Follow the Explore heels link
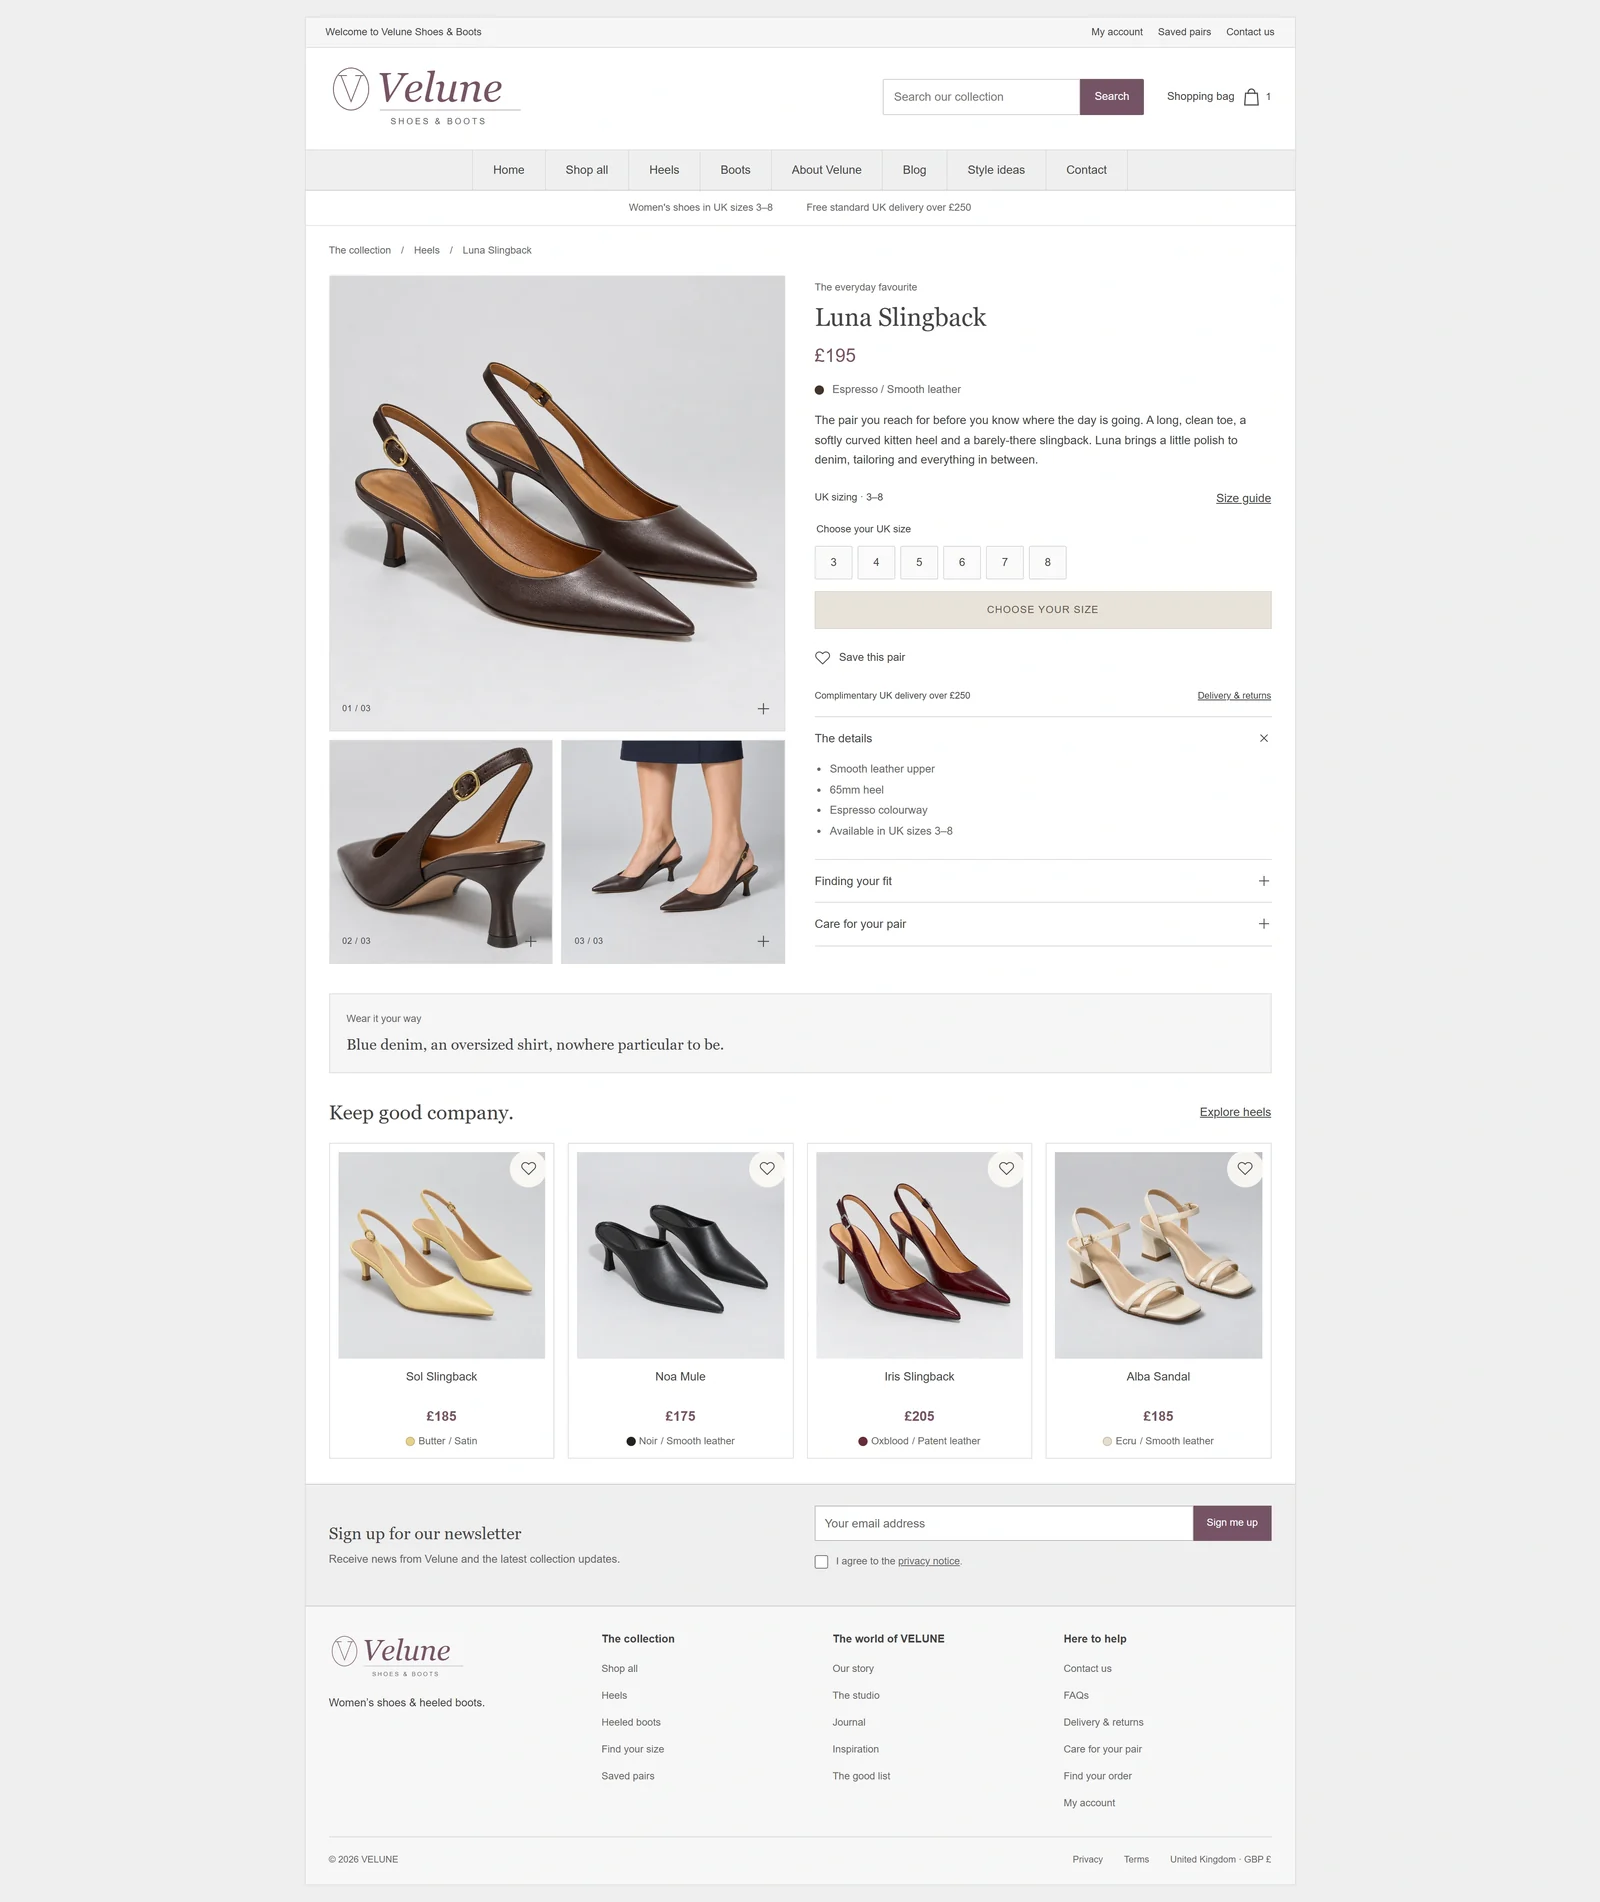Image resolution: width=1600 pixels, height=1902 pixels. point(1235,1113)
